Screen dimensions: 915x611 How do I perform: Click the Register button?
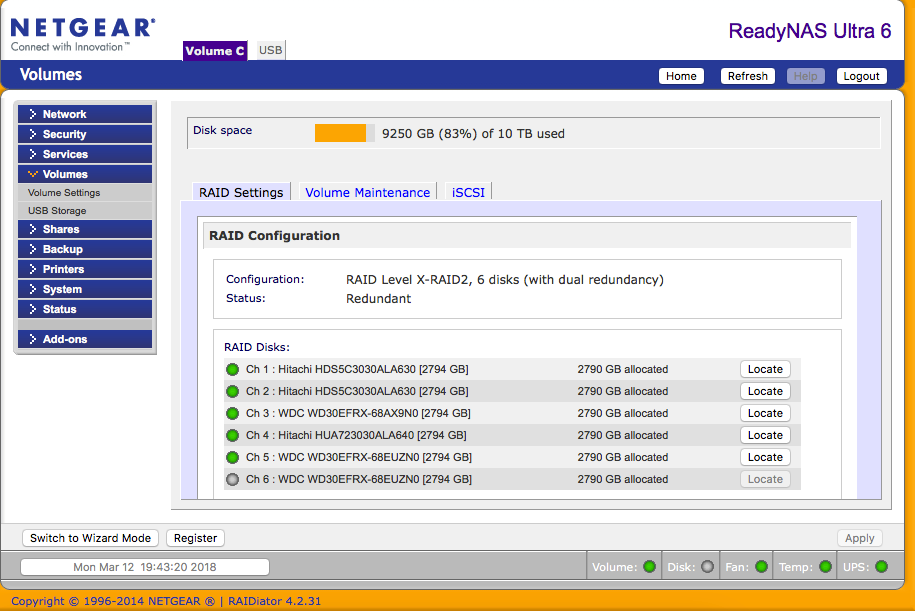195,538
